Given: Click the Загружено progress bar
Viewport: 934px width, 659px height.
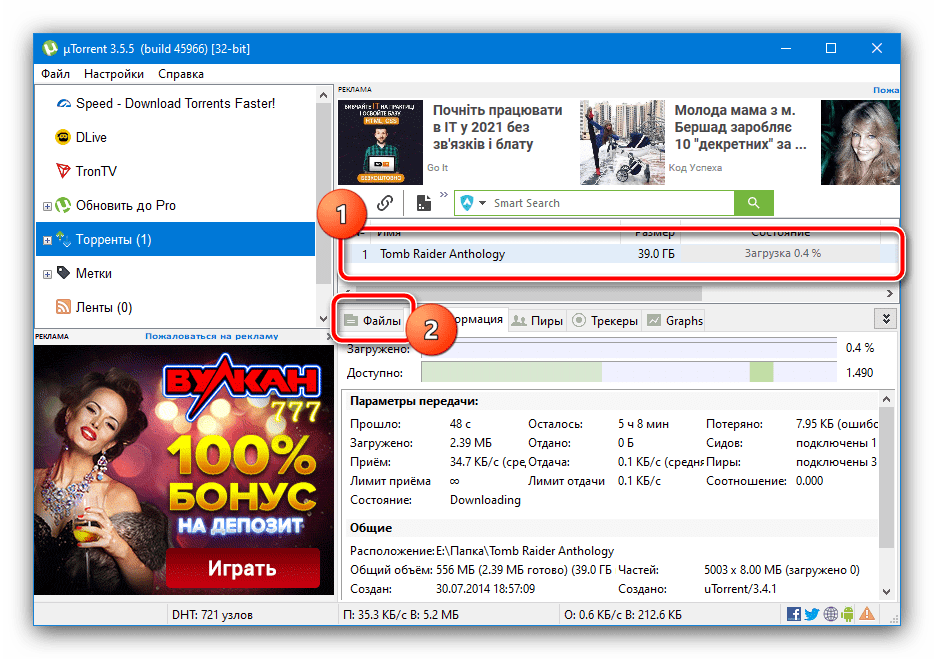Looking at the screenshot, I should 629,349.
